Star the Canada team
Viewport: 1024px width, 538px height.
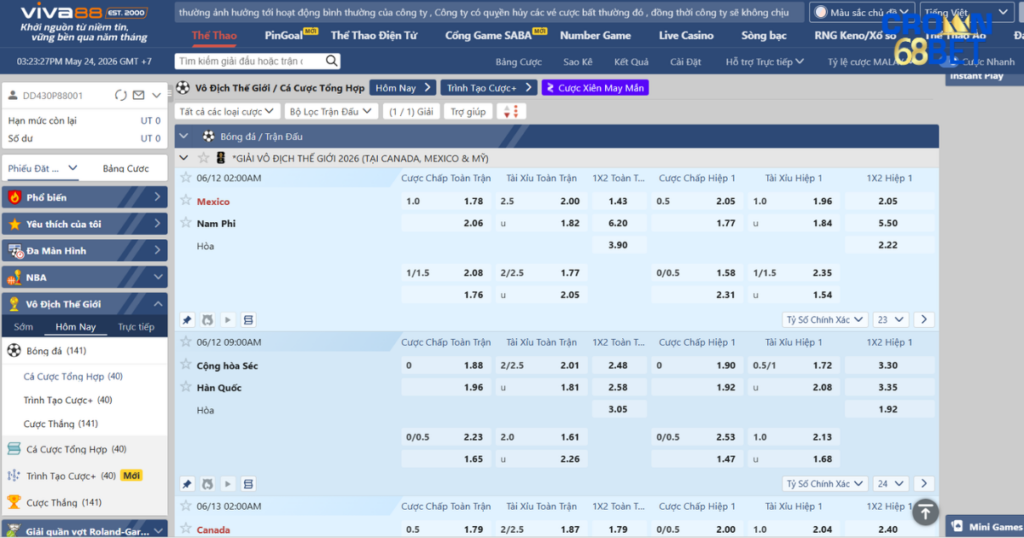(186, 528)
